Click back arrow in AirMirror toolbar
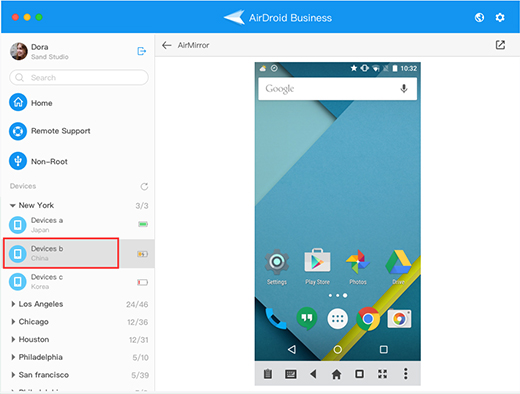Image resolution: width=520 pixels, height=394 pixels. click(x=313, y=374)
